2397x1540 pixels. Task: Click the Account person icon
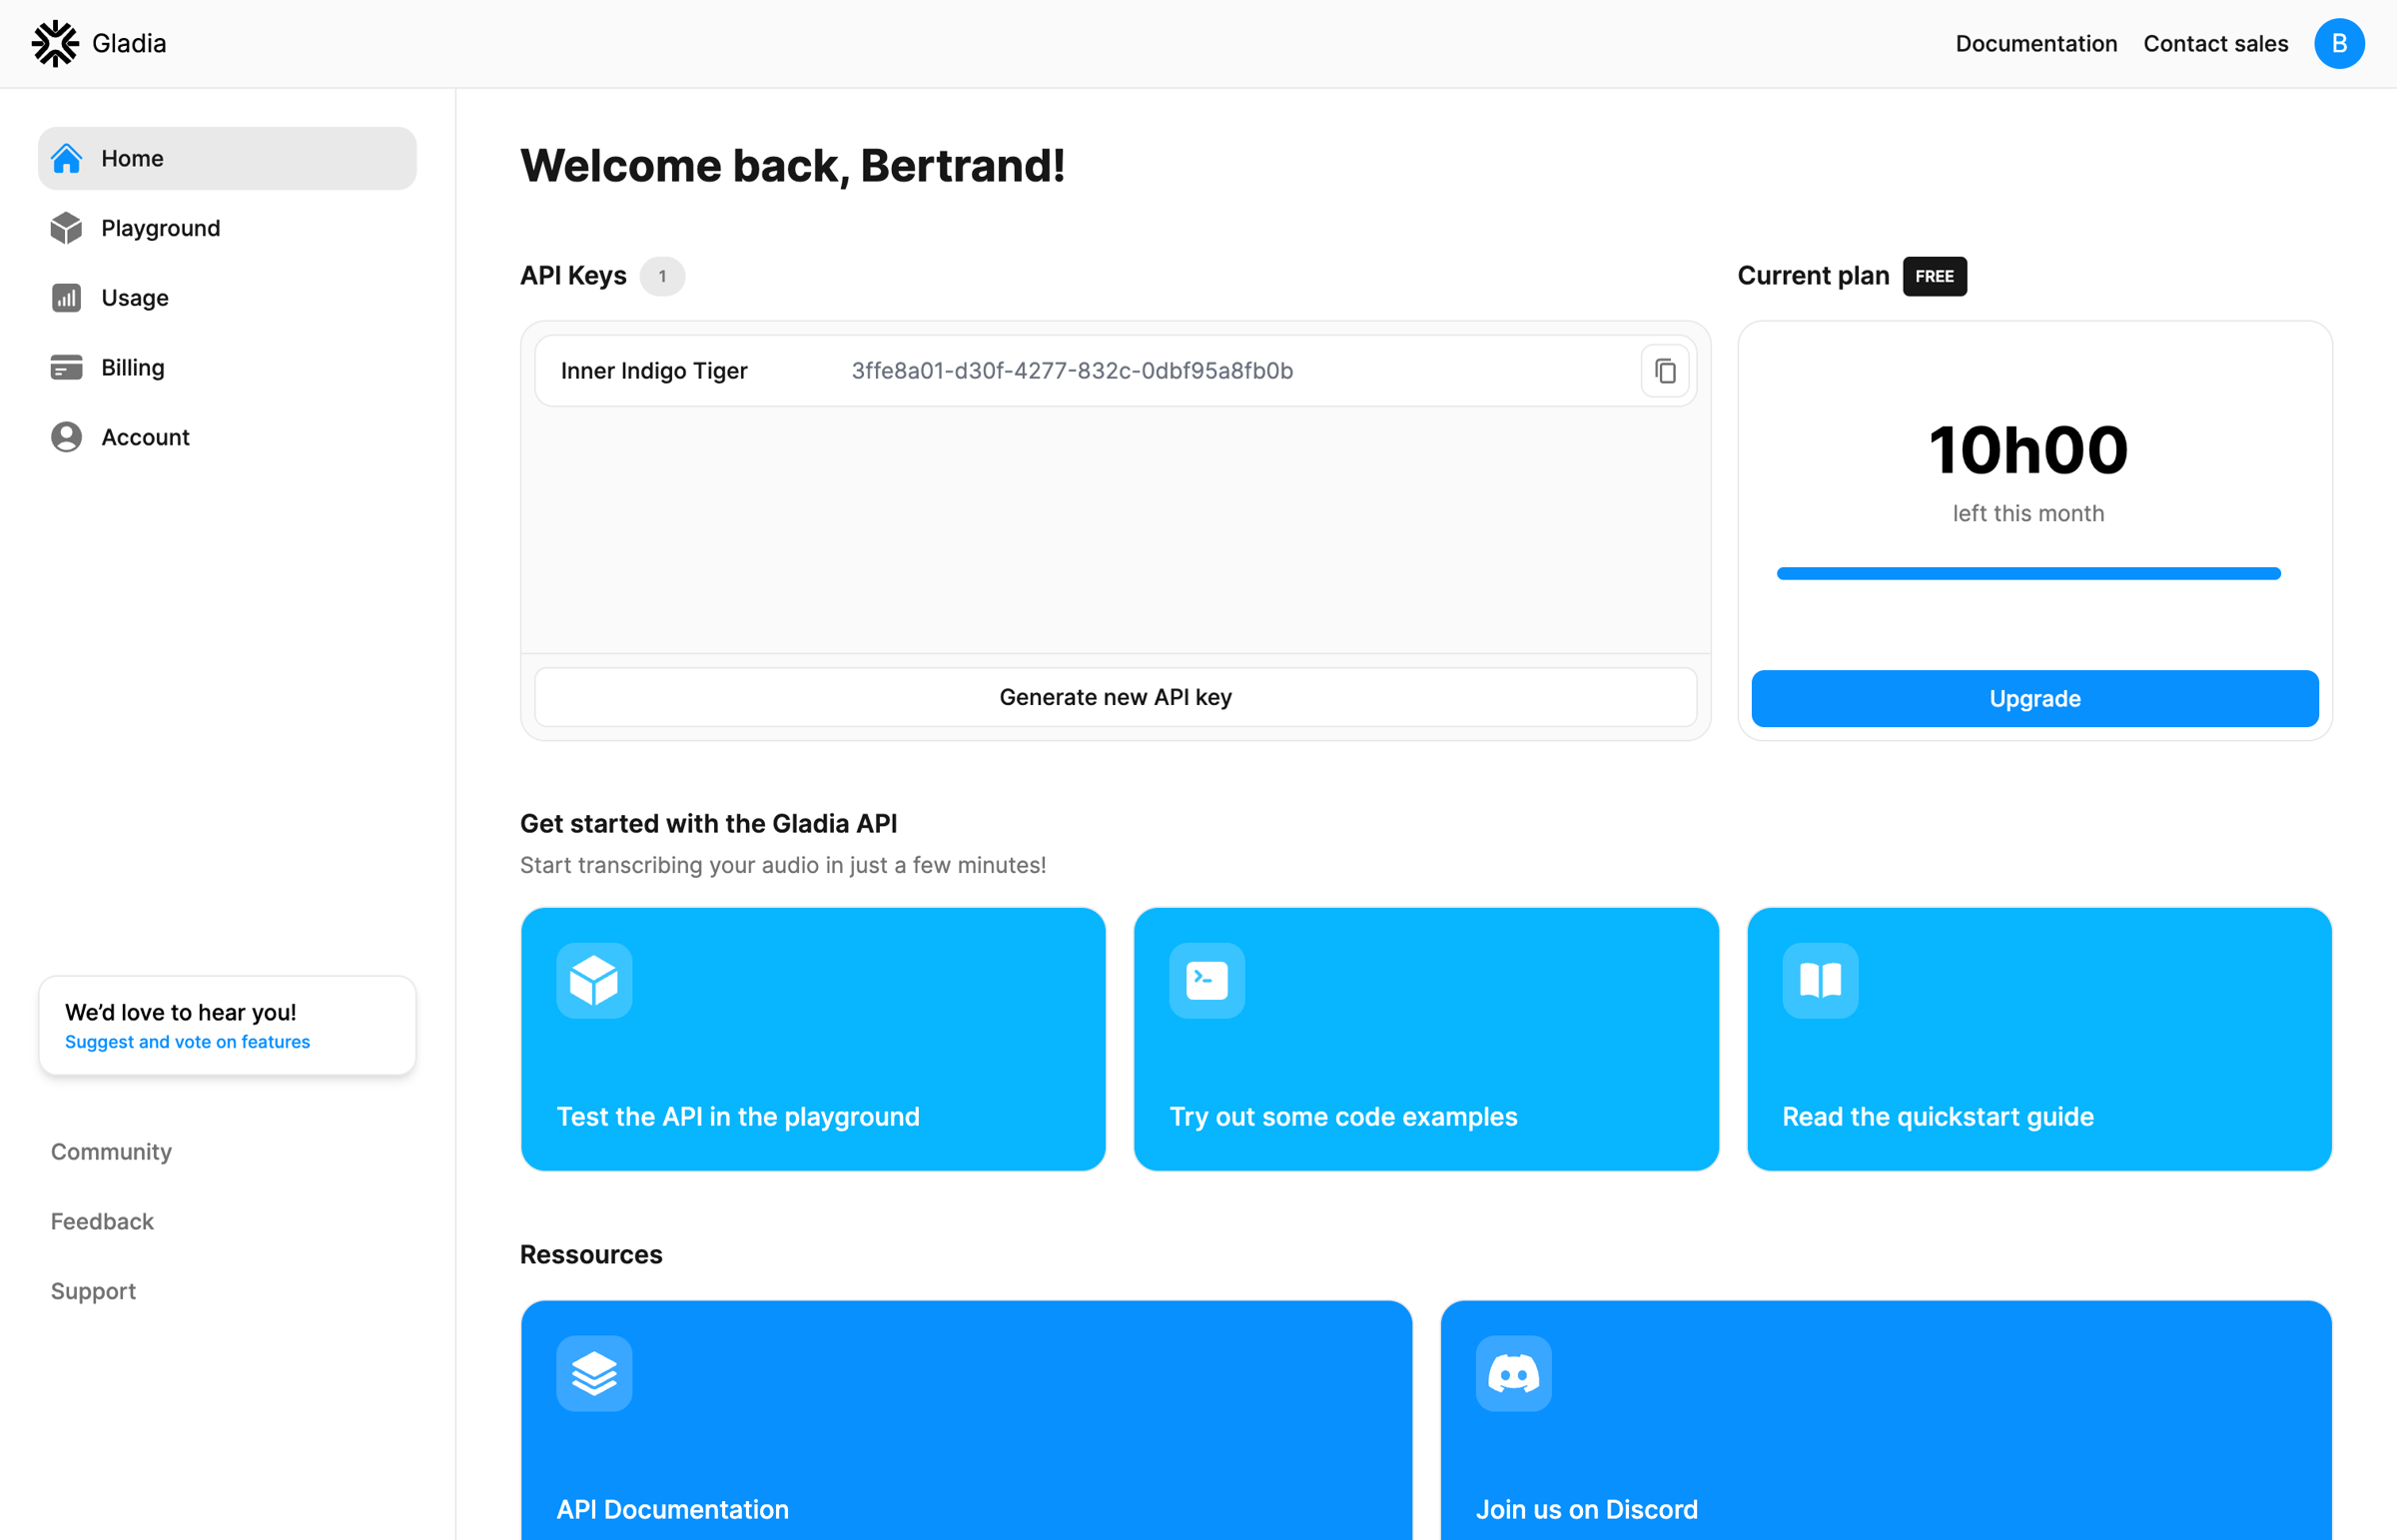(66, 437)
